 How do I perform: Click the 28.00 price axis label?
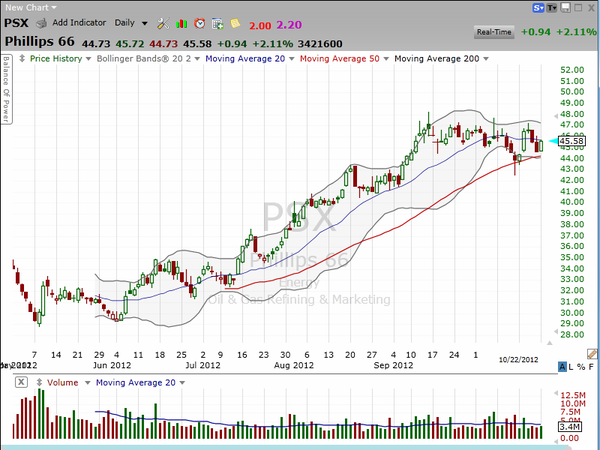point(572,334)
